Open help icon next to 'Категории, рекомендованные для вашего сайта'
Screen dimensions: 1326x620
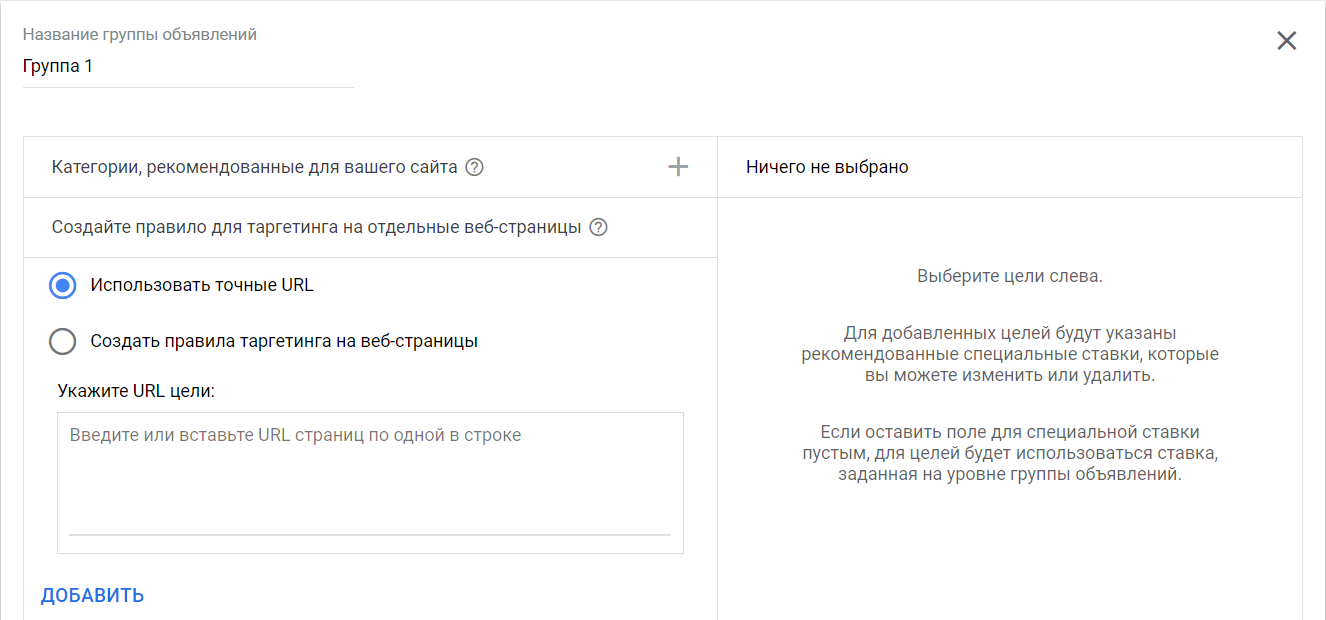(x=475, y=167)
